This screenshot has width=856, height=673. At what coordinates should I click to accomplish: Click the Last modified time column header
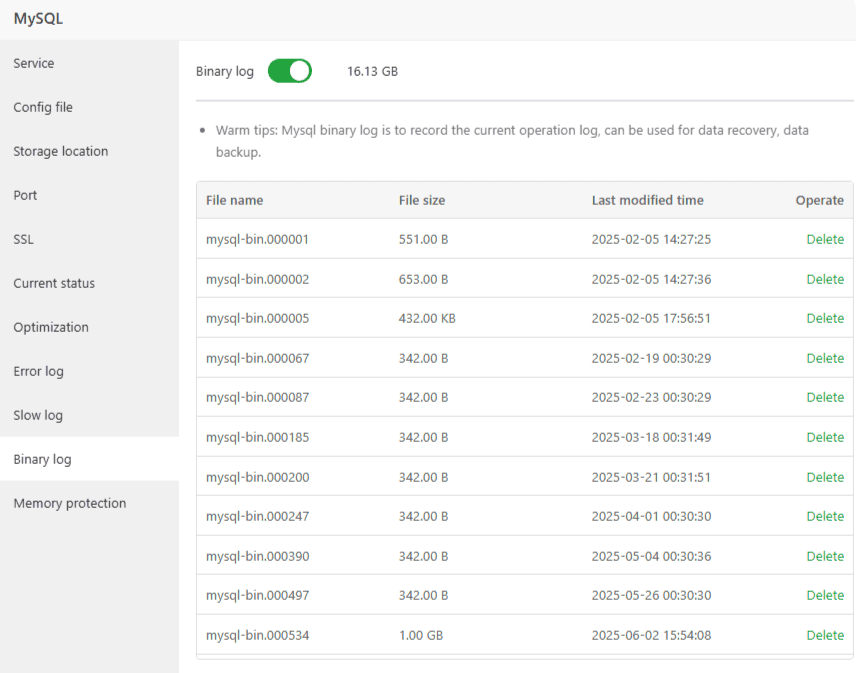pos(647,200)
